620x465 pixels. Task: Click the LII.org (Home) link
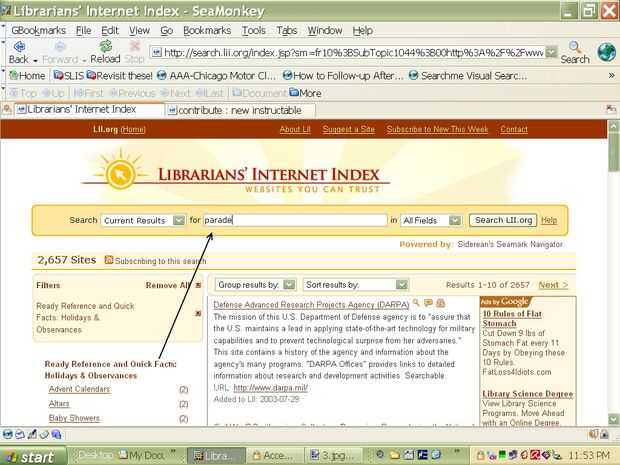(119, 129)
